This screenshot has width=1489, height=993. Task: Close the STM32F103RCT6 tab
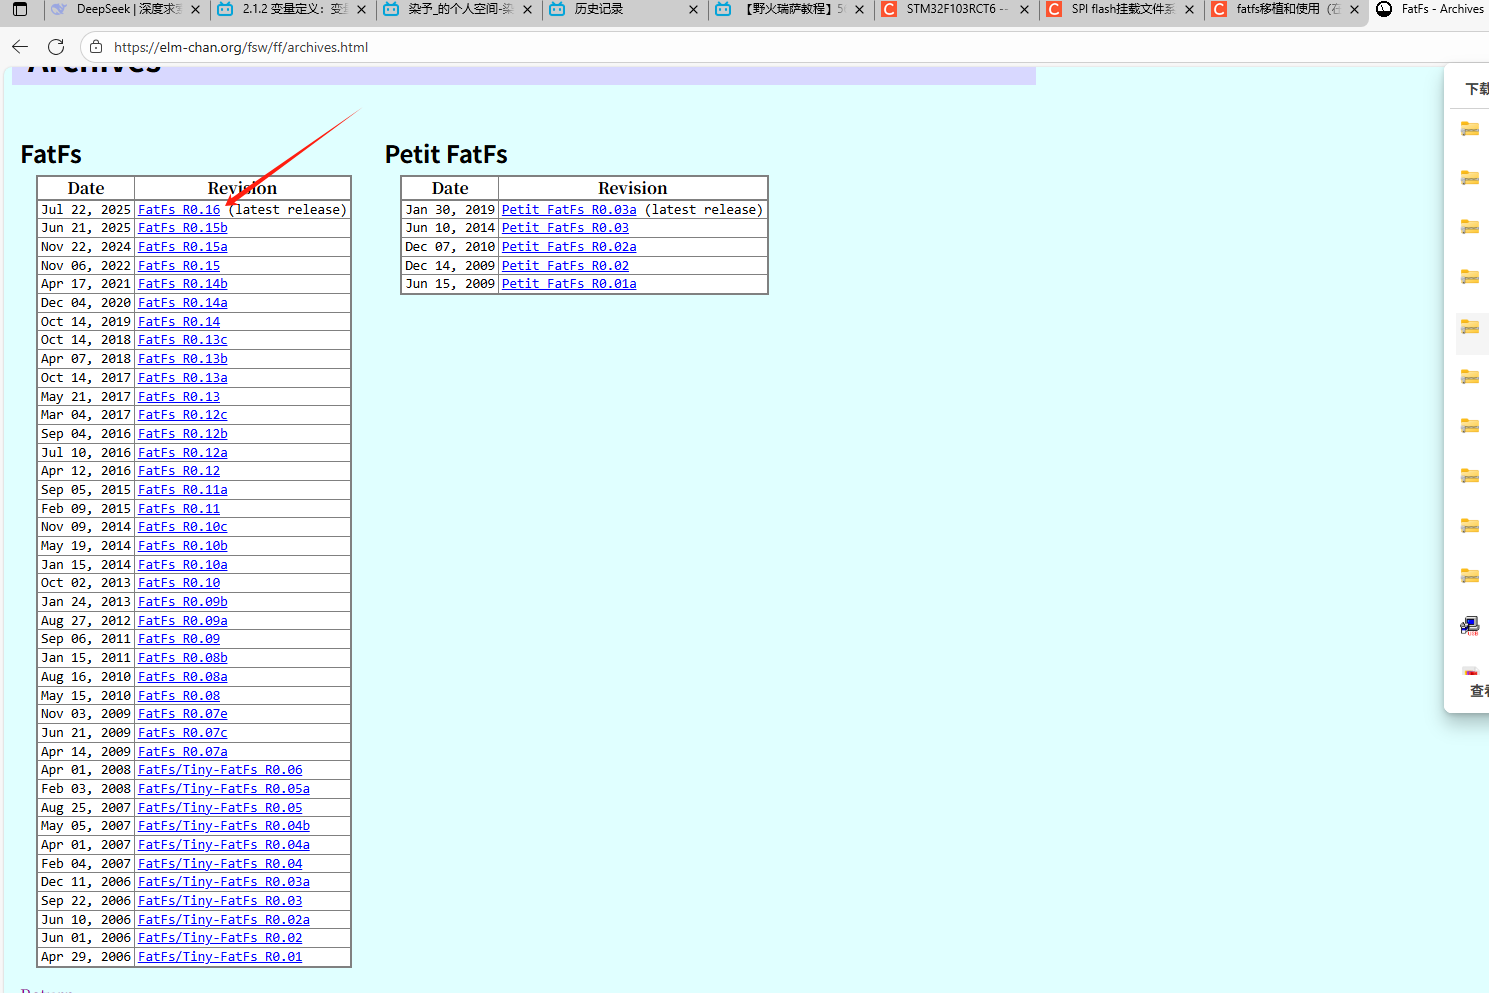click(x=1024, y=9)
